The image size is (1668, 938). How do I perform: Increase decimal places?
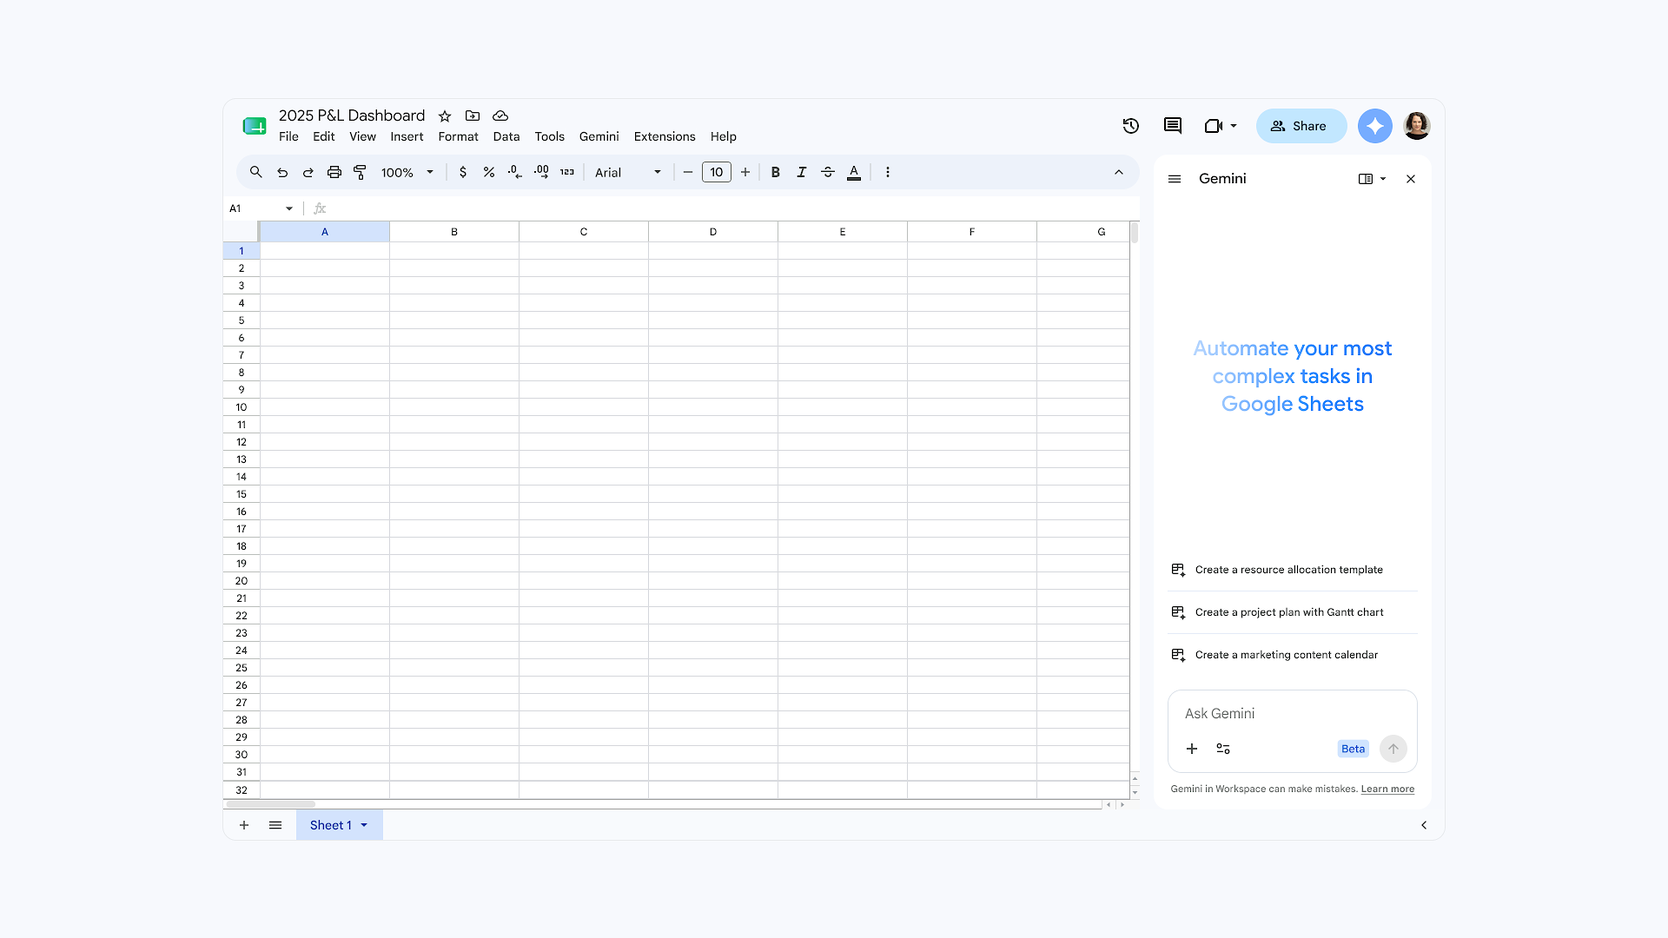(x=541, y=172)
